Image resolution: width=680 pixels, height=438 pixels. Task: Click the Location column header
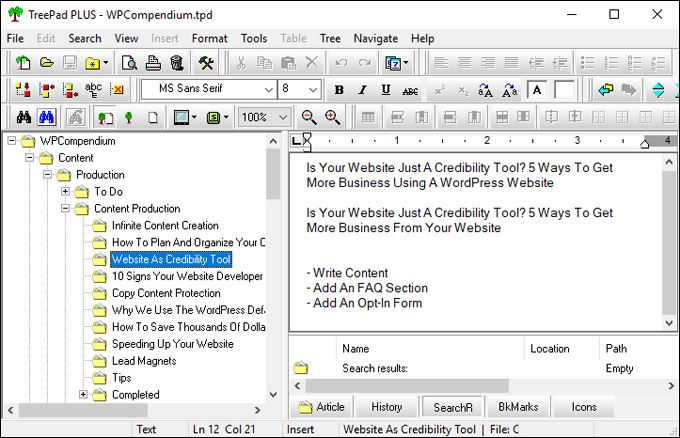[x=562, y=349]
